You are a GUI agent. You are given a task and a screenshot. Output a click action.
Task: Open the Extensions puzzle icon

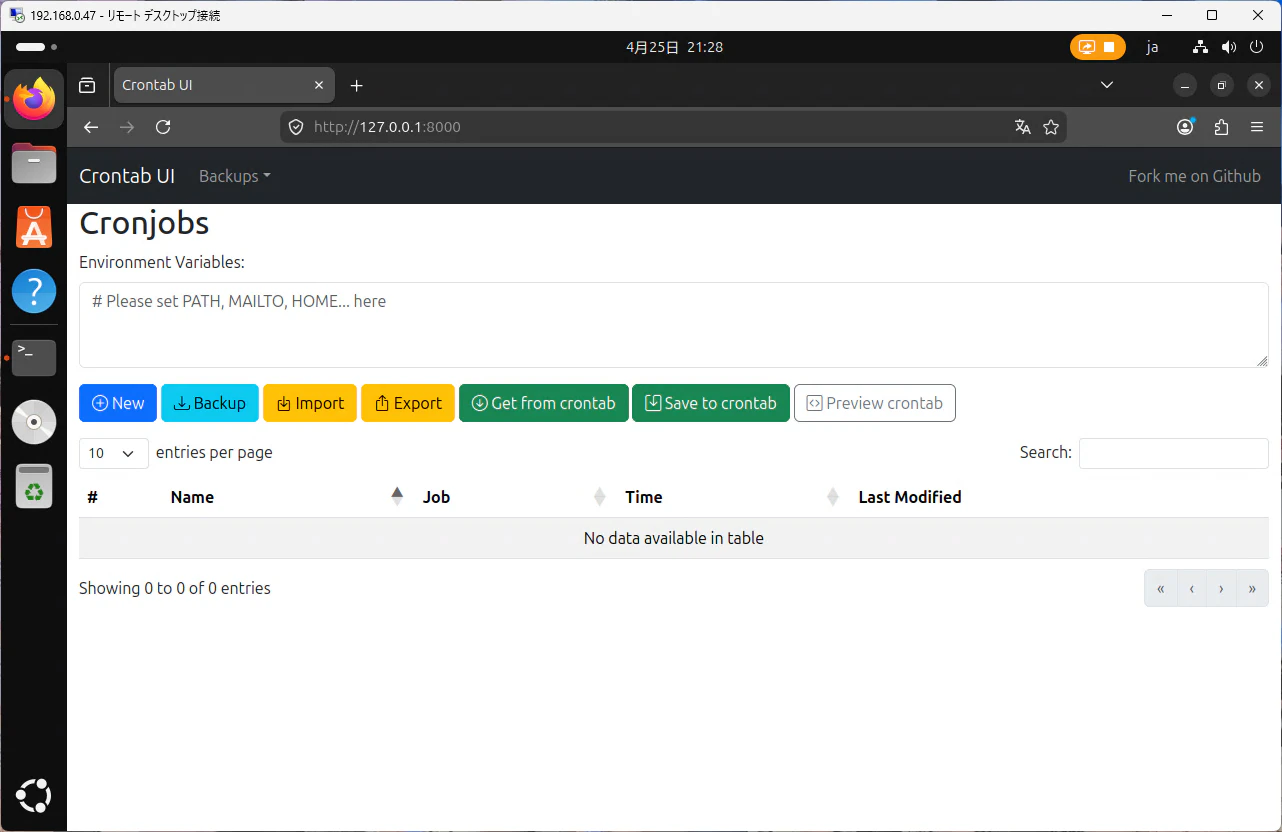point(1221,127)
